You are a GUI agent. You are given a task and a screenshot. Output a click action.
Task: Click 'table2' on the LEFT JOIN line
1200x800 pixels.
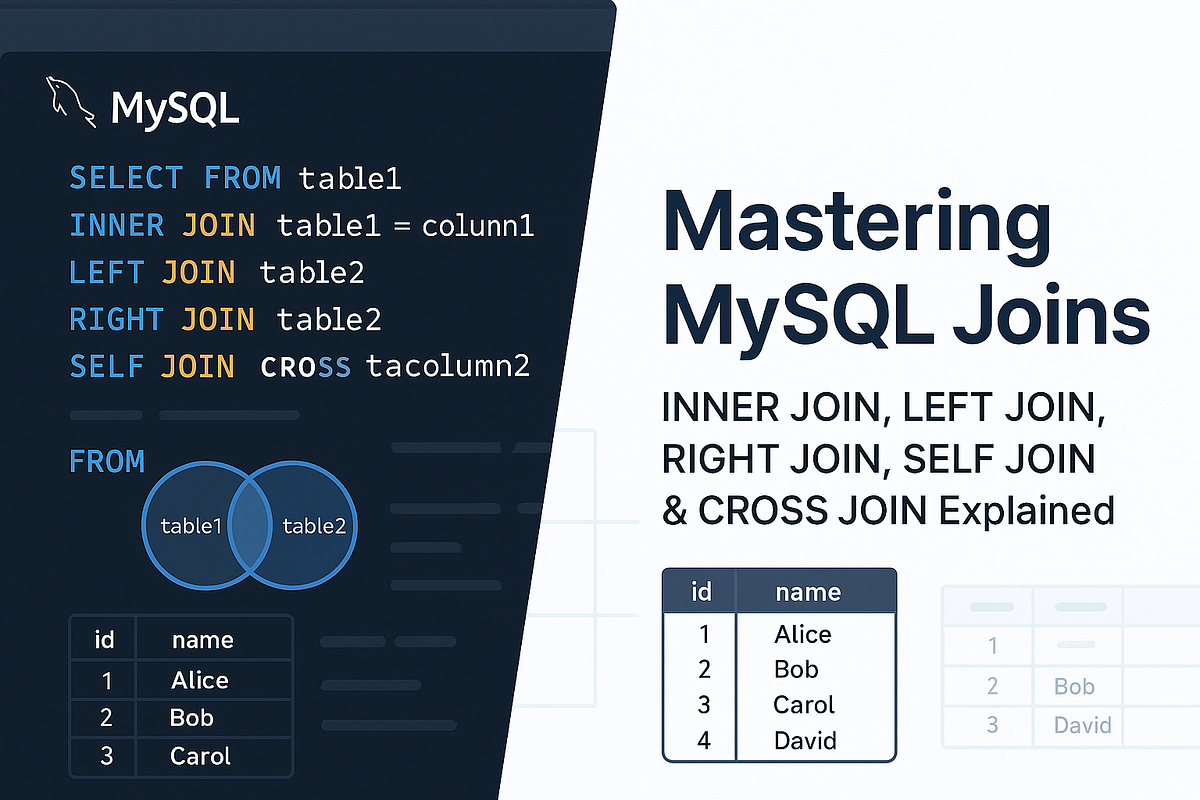point(312,272)
